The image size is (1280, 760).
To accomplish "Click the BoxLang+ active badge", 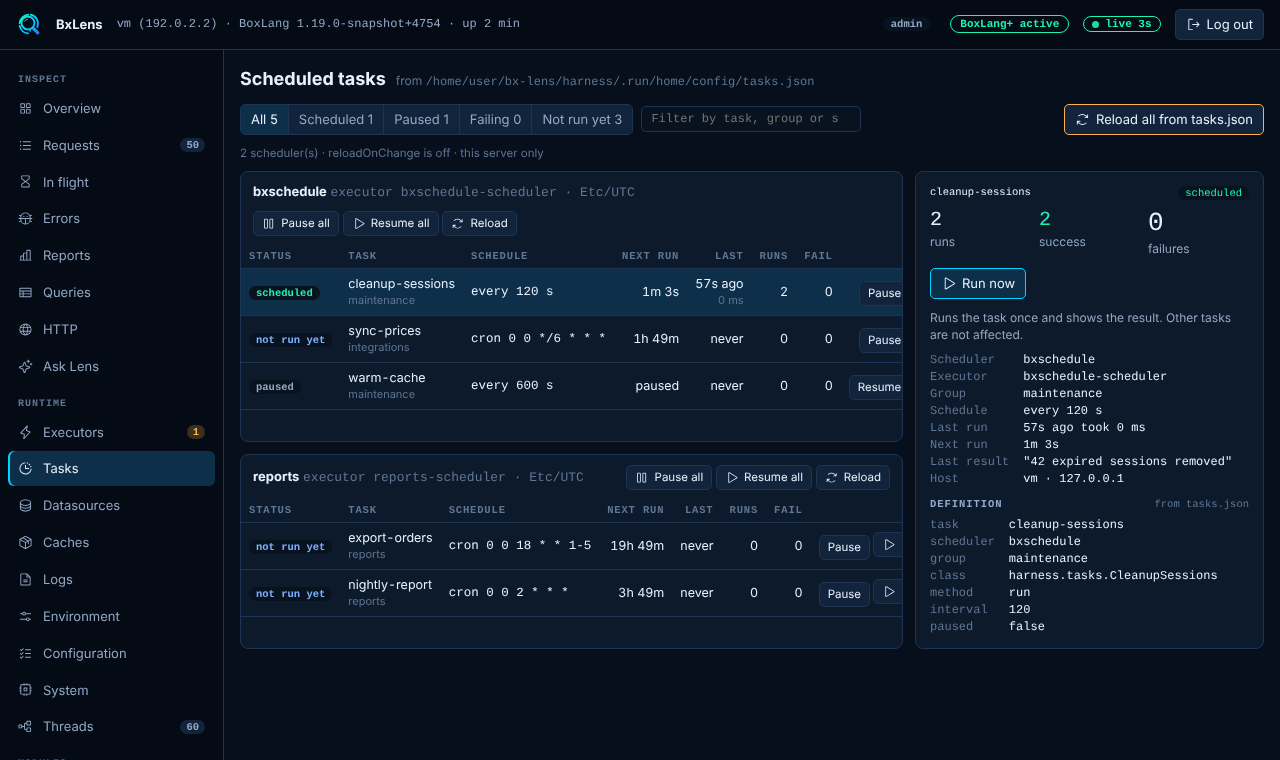I will 1009,24.
